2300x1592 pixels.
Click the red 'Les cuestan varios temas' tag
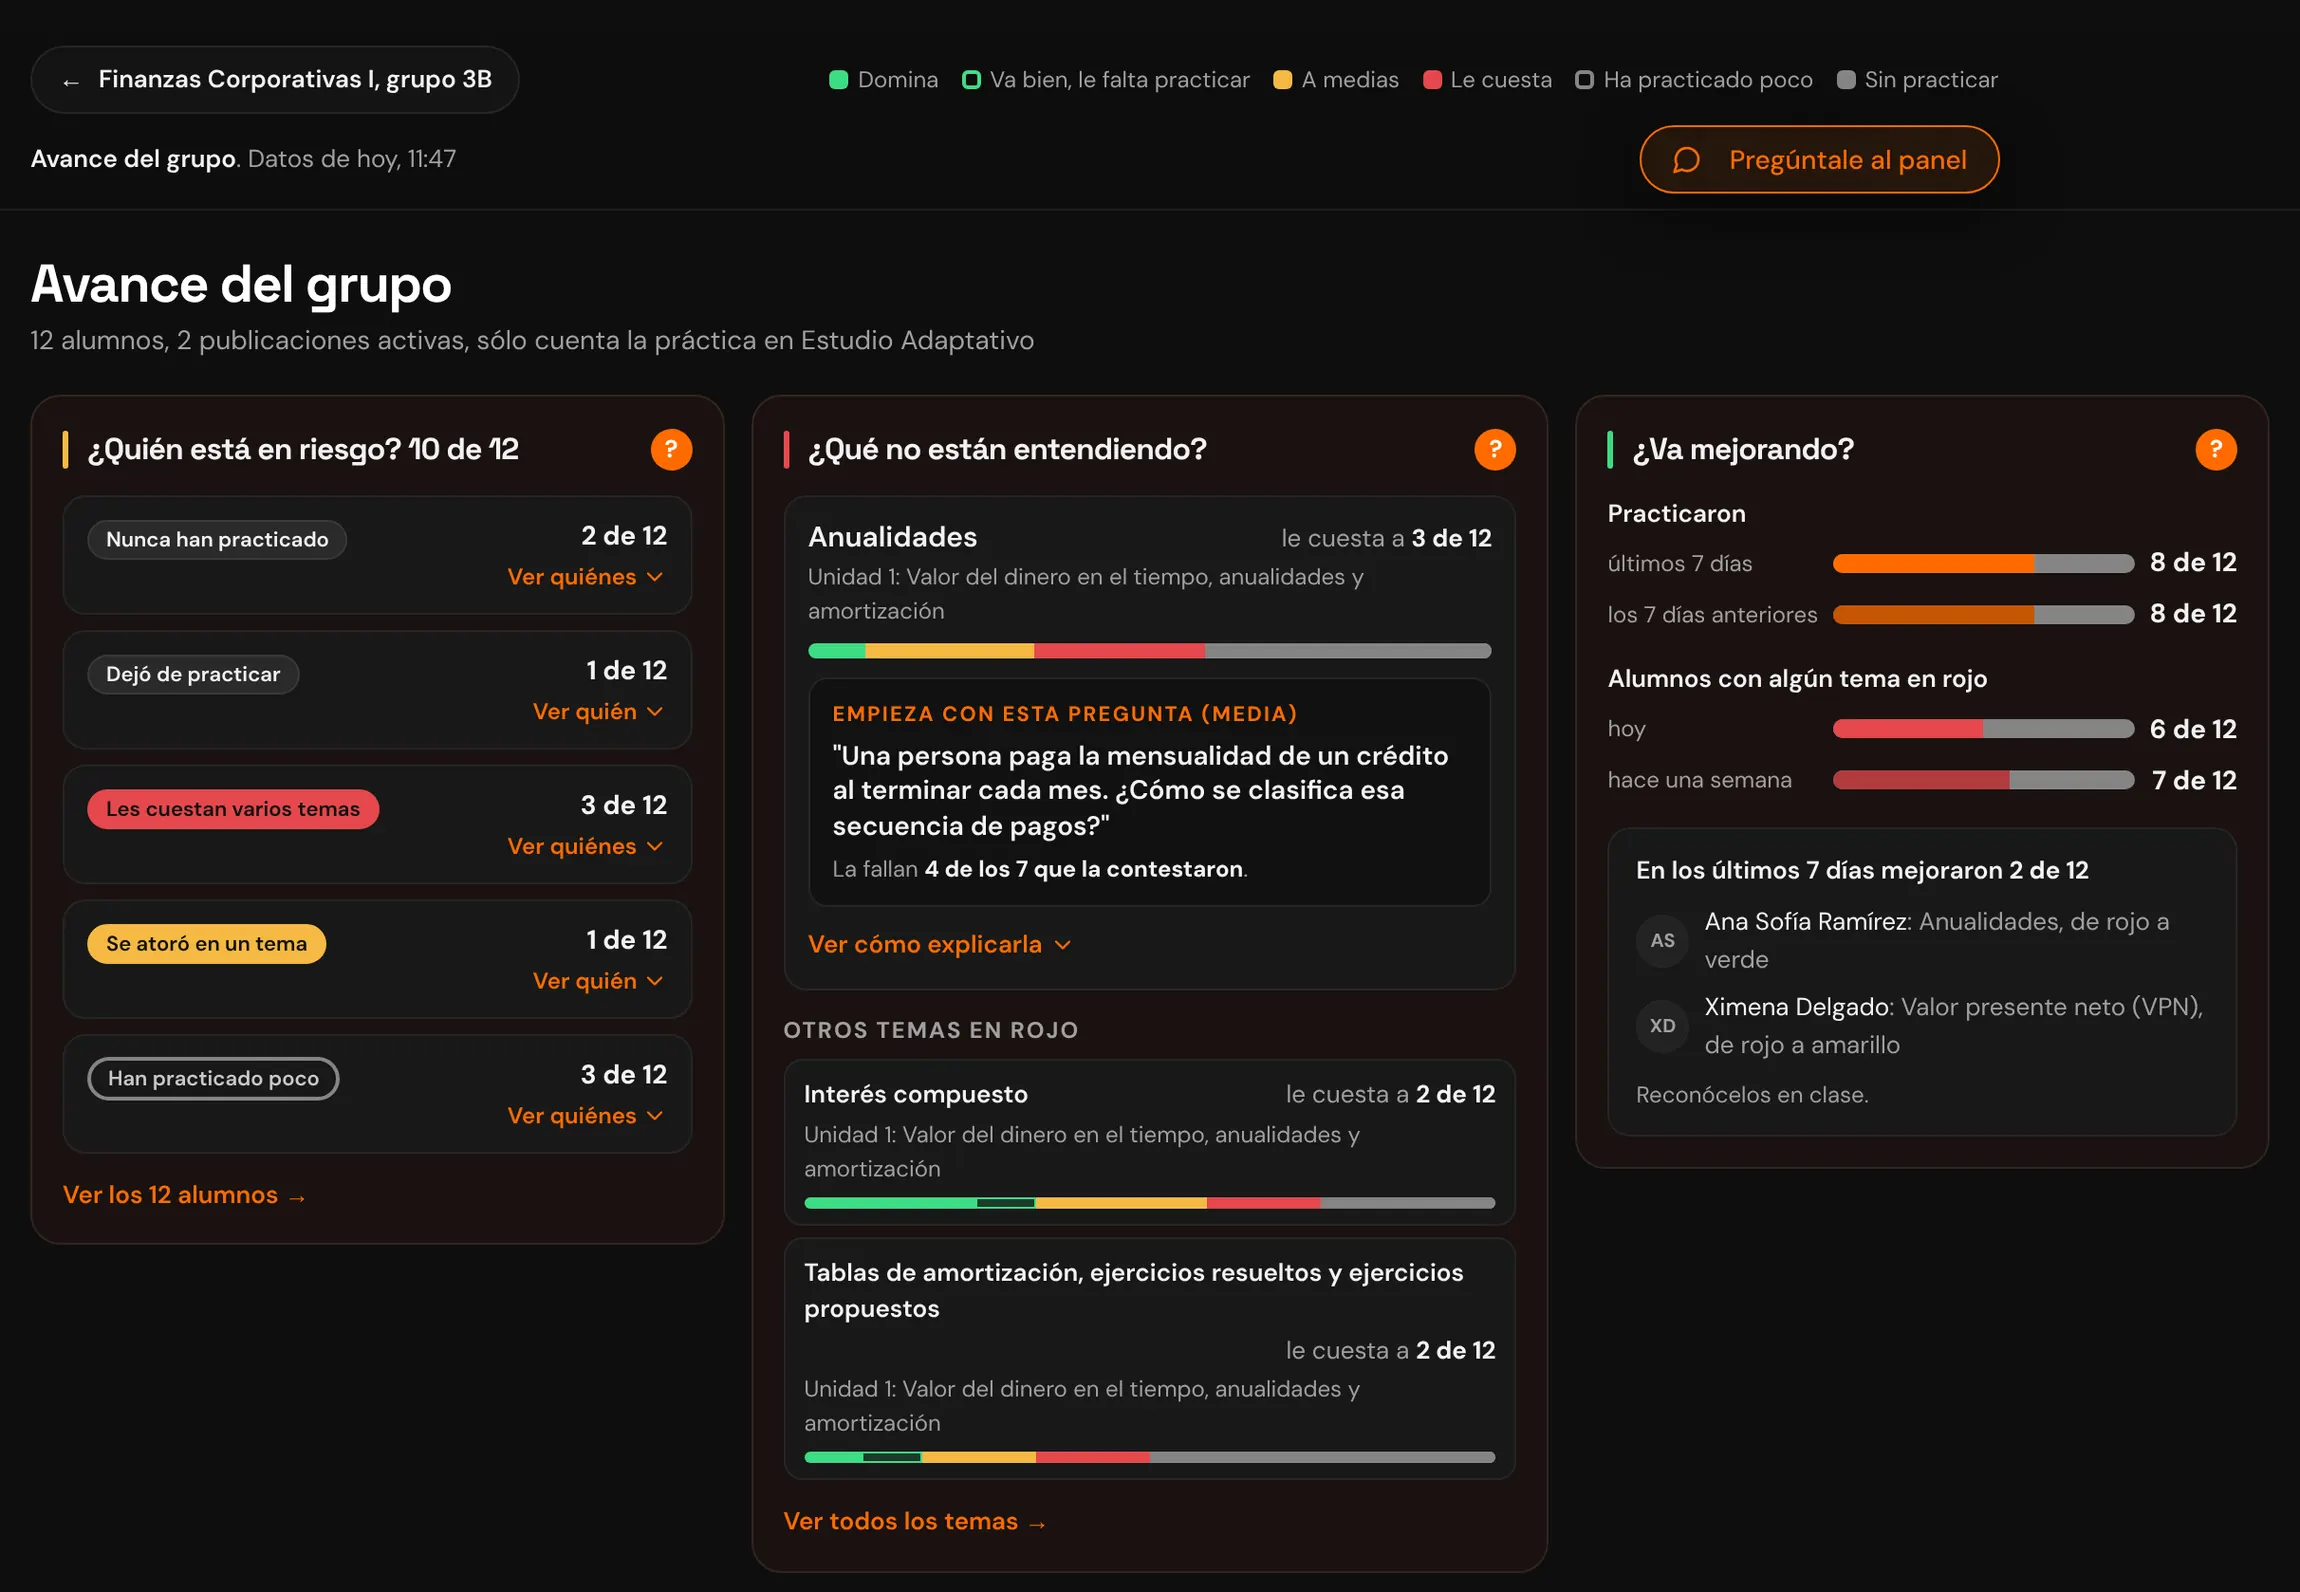233,810
